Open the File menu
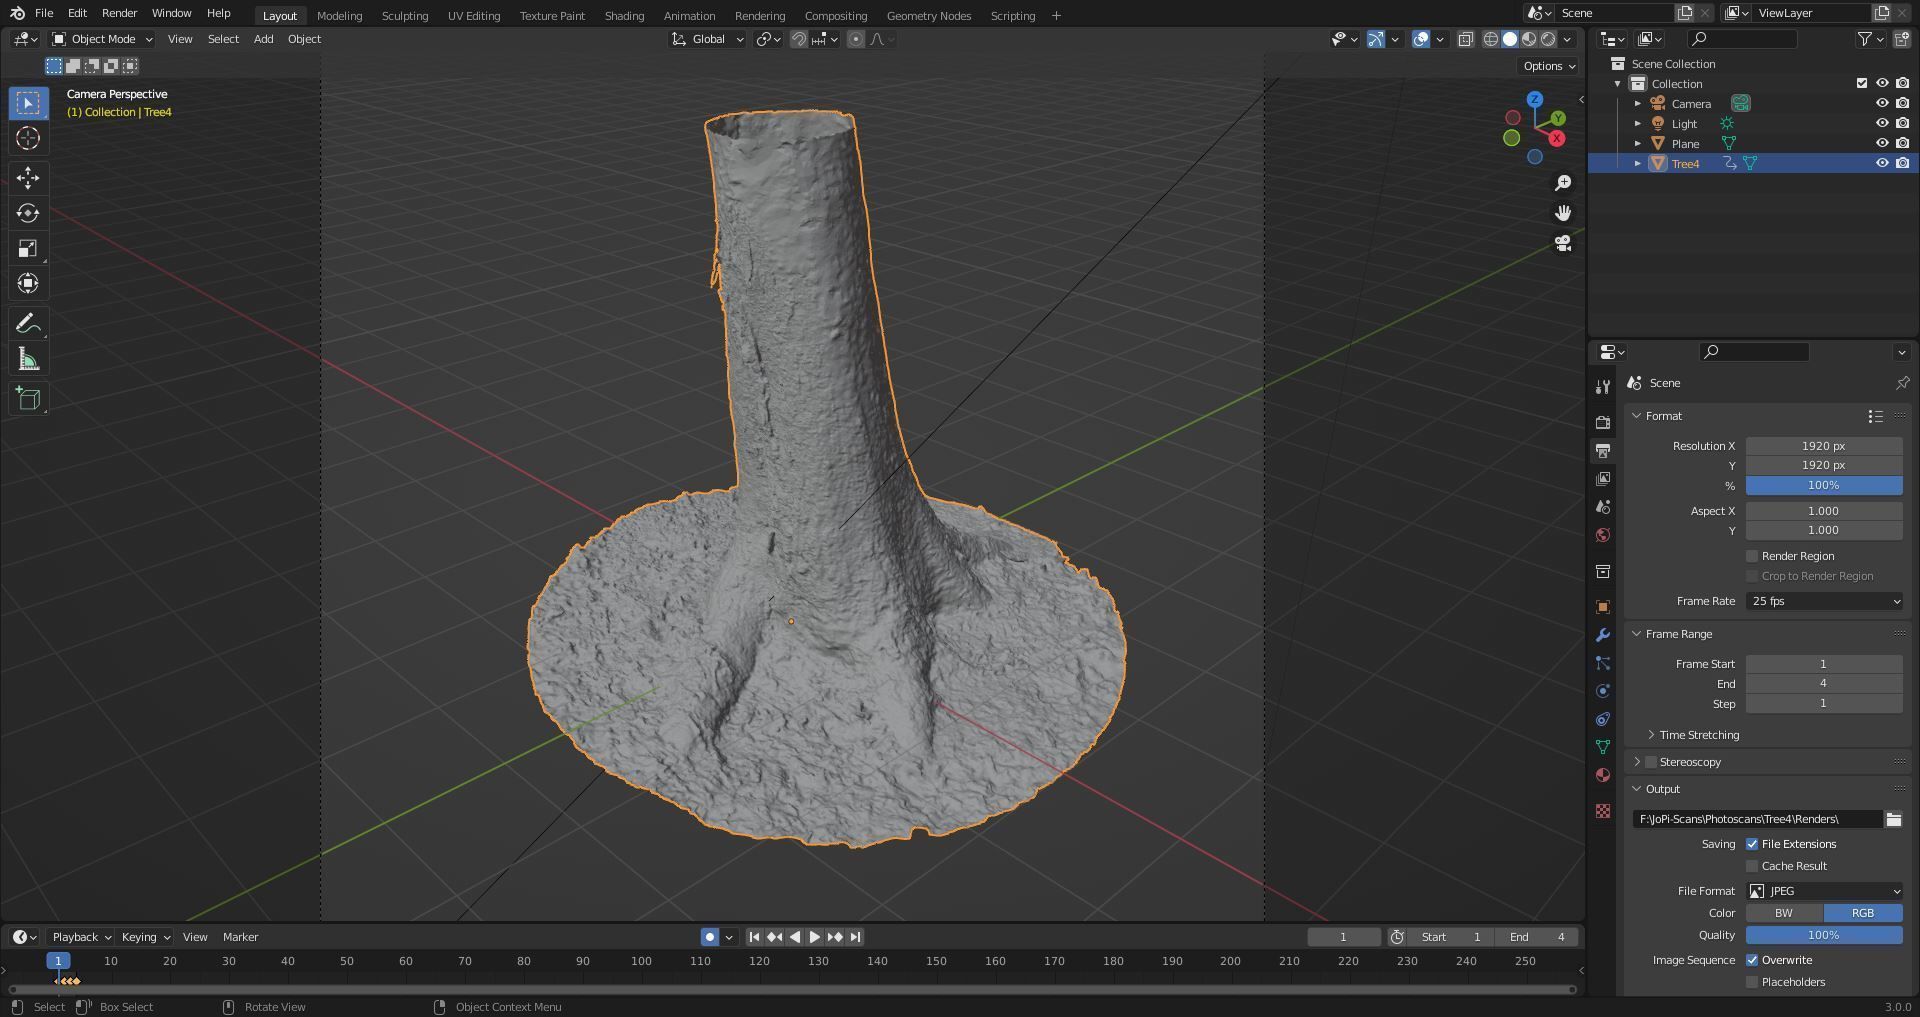This screenshot has height=1017, width=1920. point(44,13)
